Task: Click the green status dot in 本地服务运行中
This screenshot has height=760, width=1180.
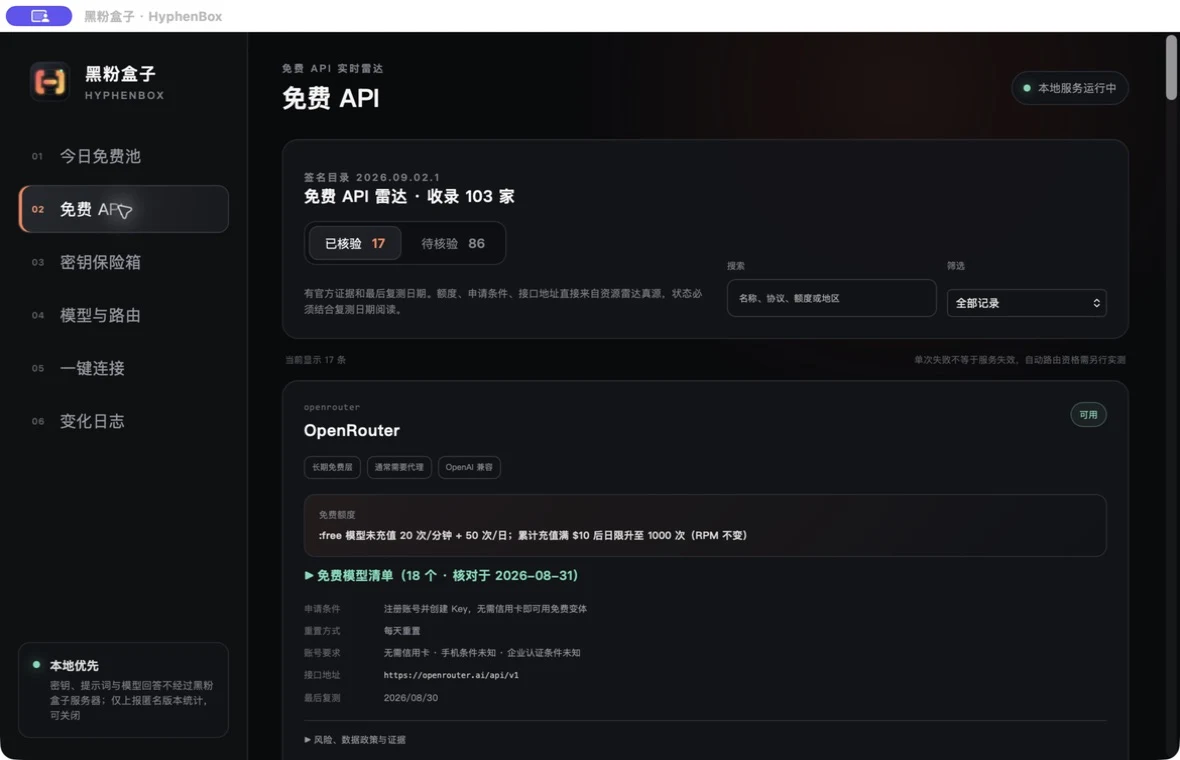Action: point(1026,88)
